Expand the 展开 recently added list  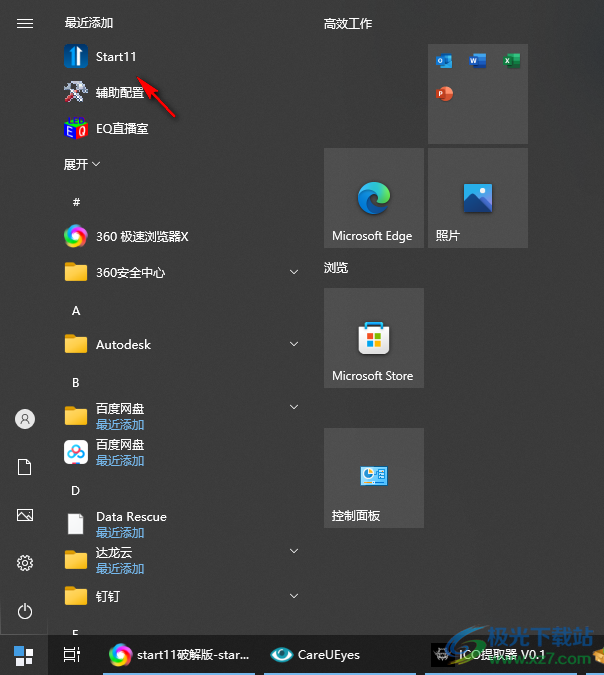point(82,164)
